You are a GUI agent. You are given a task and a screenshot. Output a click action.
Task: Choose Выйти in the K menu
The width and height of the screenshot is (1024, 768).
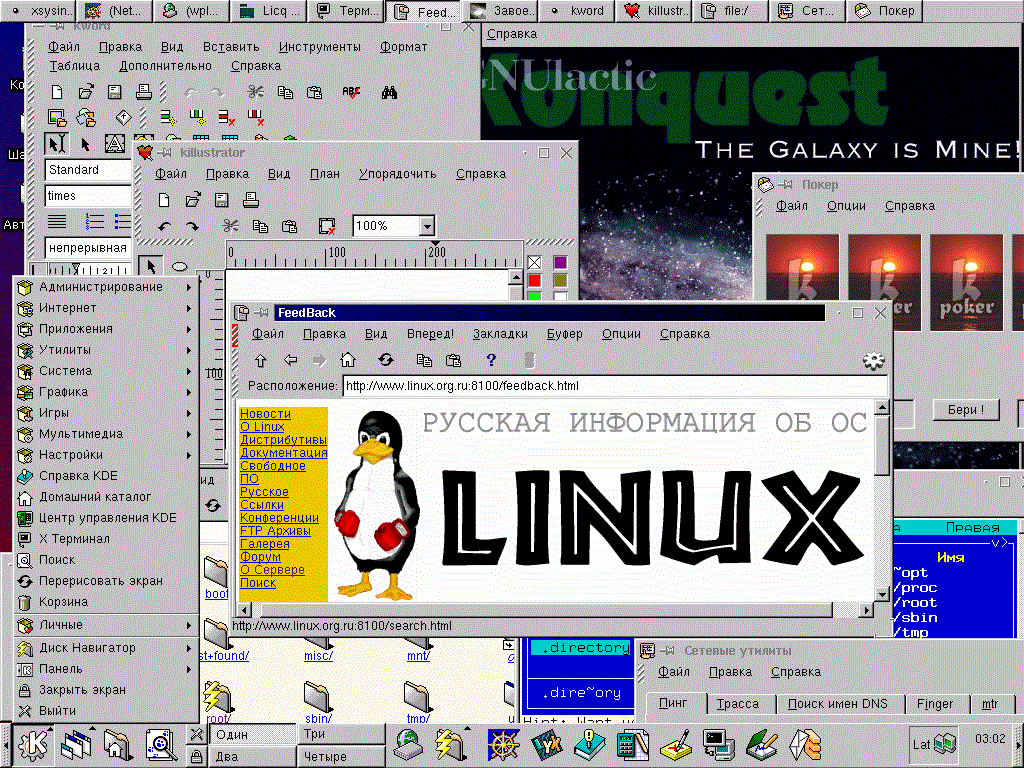(106, 711)
